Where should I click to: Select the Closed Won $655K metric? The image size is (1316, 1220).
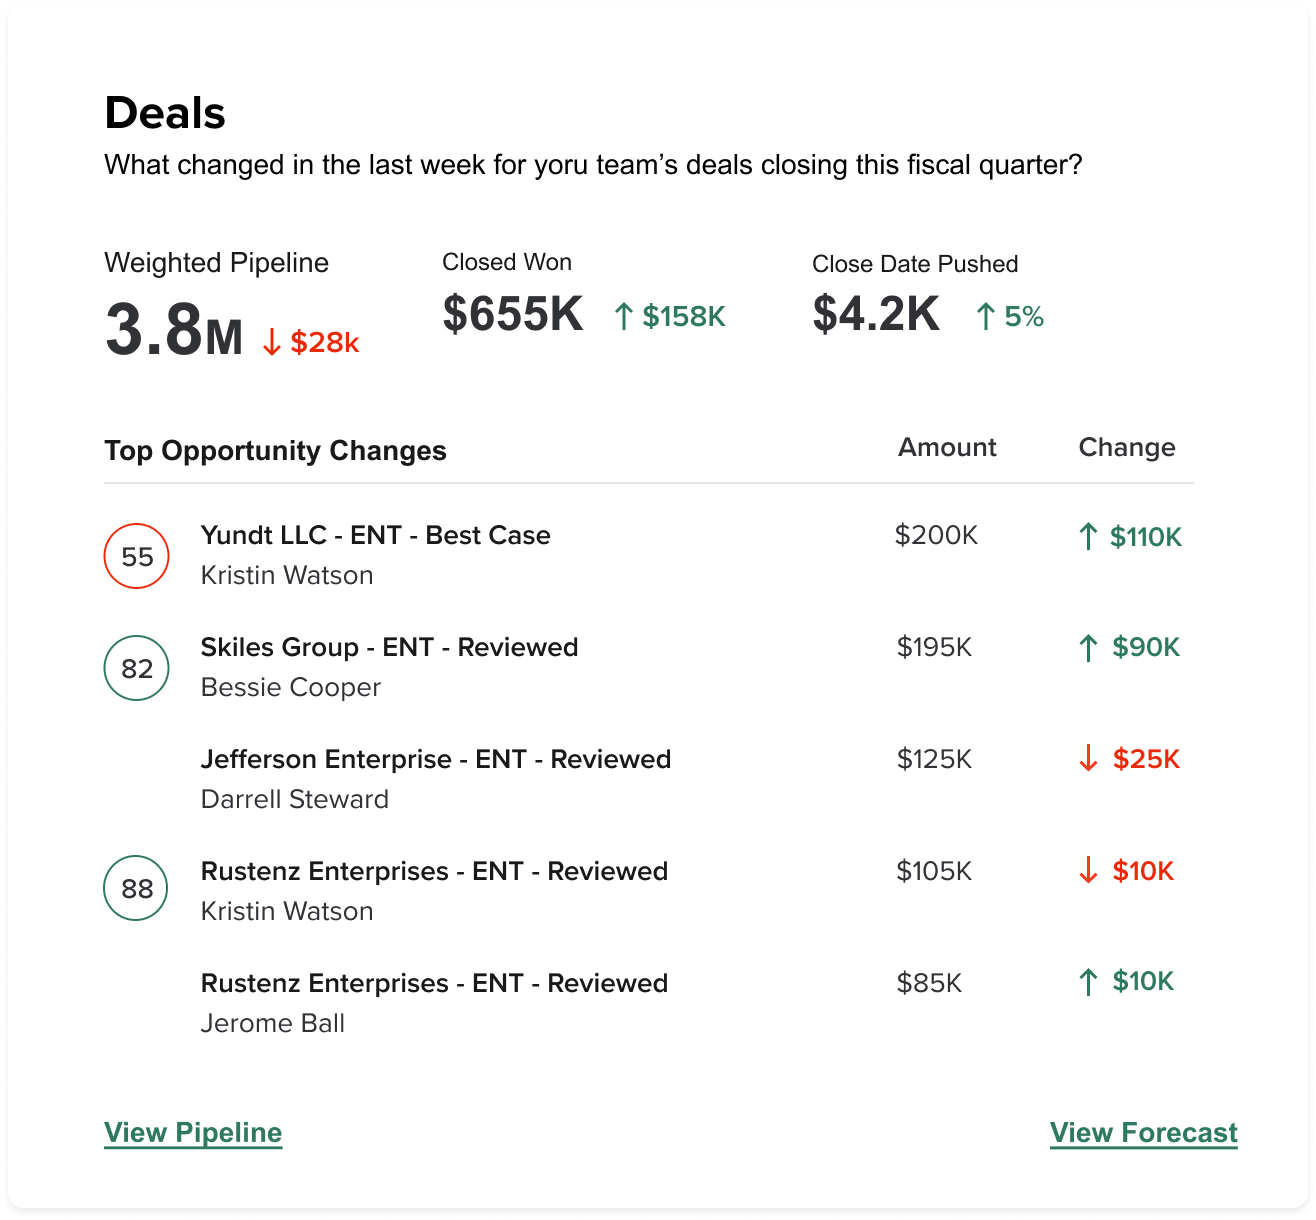coord(513,315)
